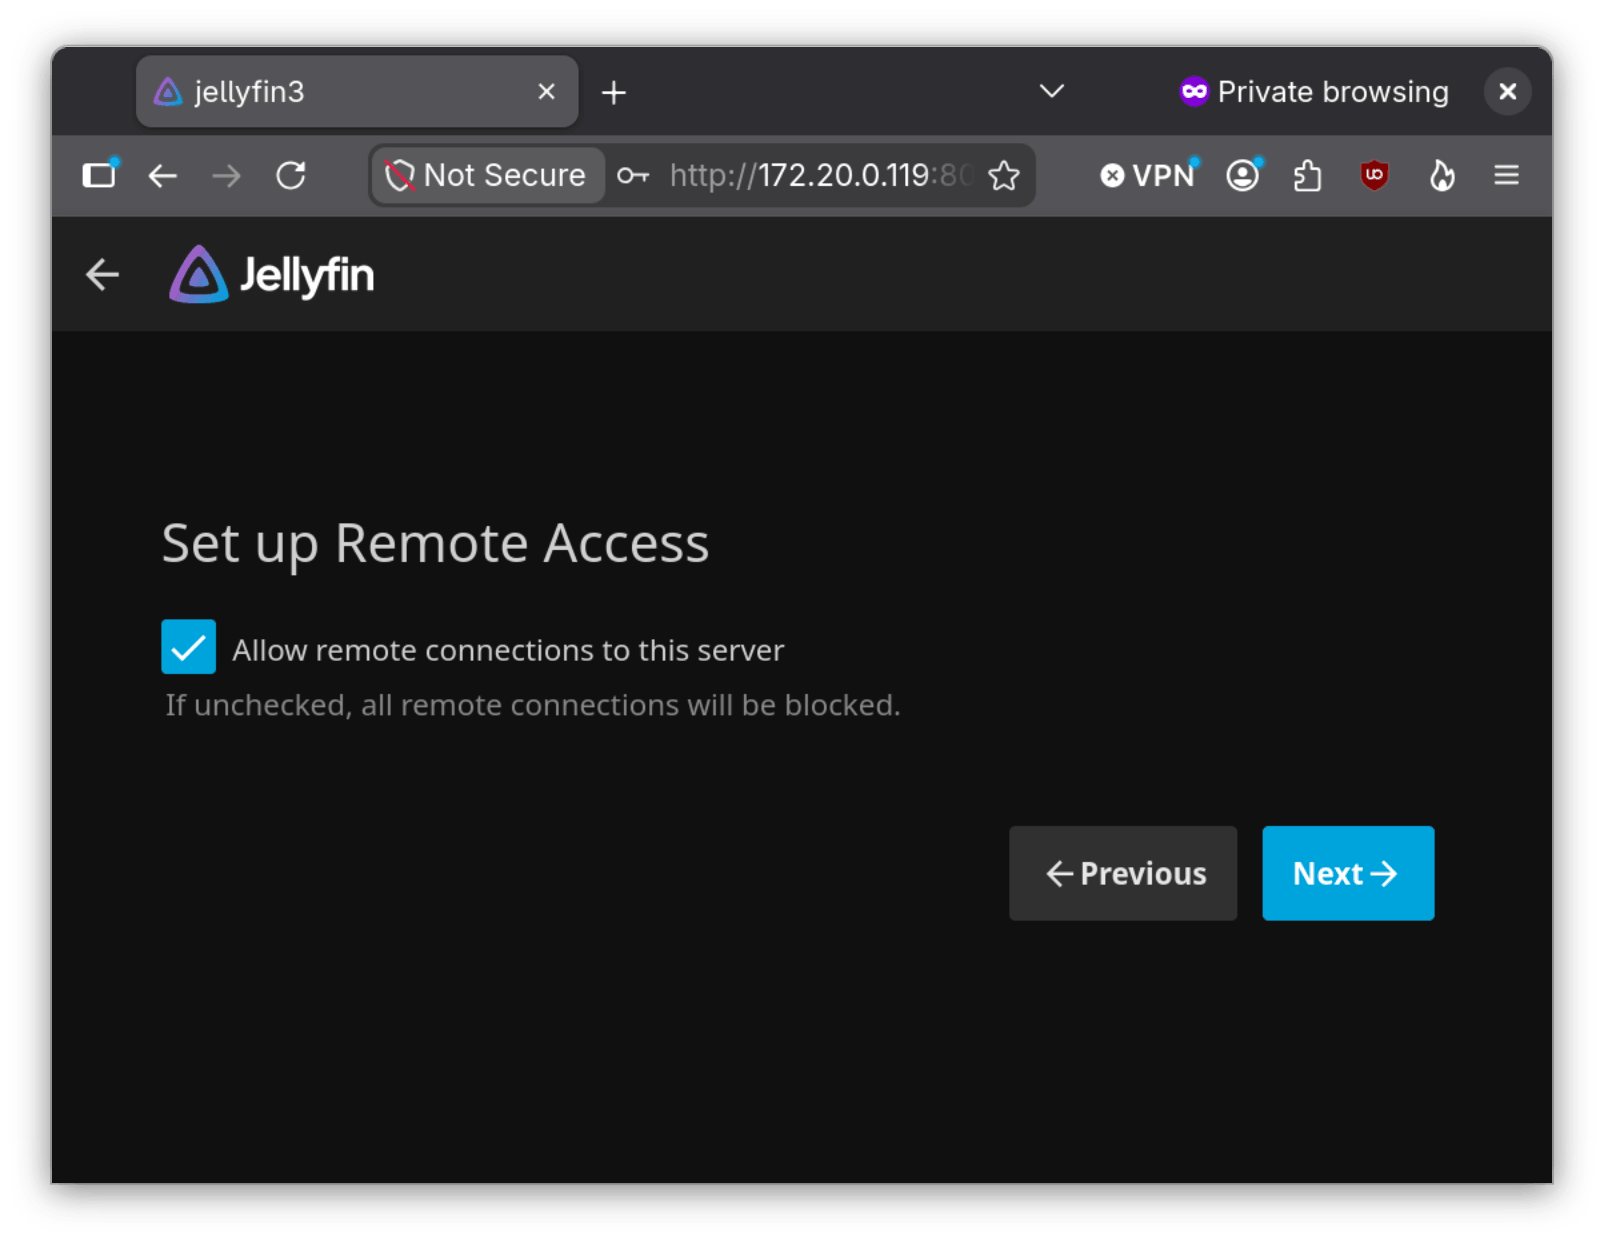Click the Private browsing indicator
Screen dimensions: 1604x1240
click(1314, 92)
